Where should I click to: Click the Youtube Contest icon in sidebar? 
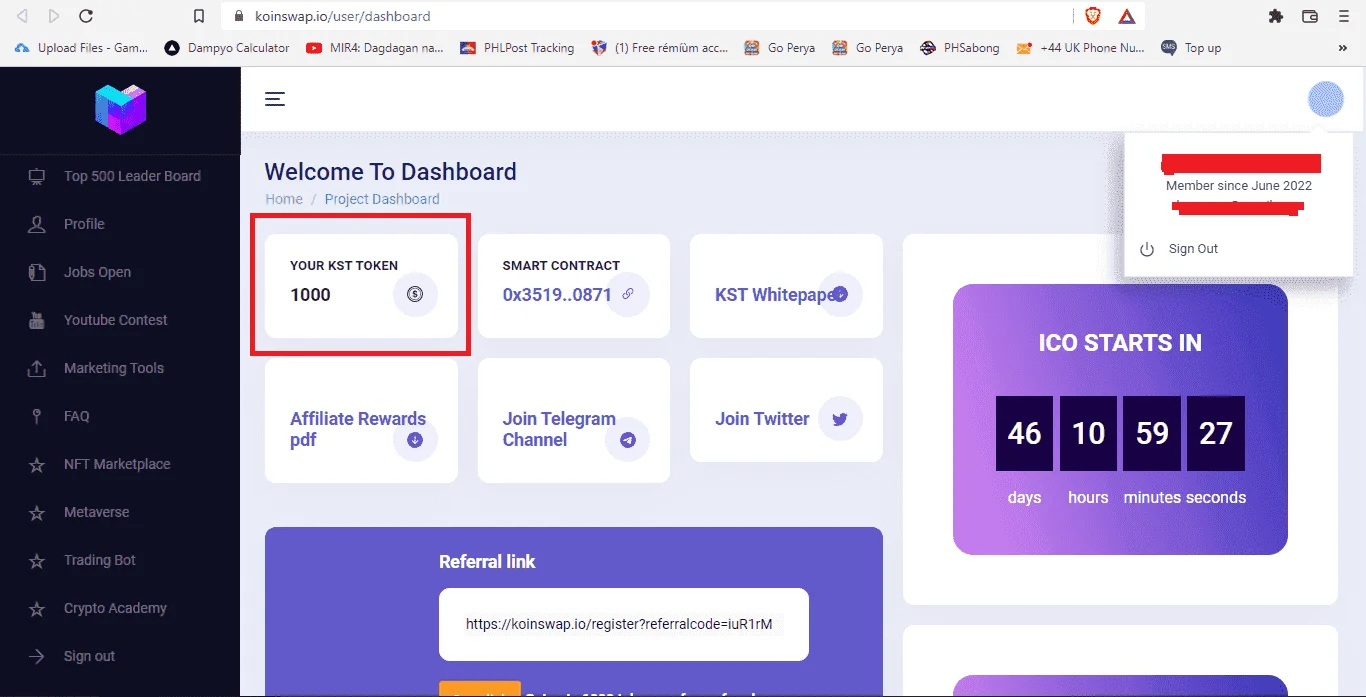point(37,321)
